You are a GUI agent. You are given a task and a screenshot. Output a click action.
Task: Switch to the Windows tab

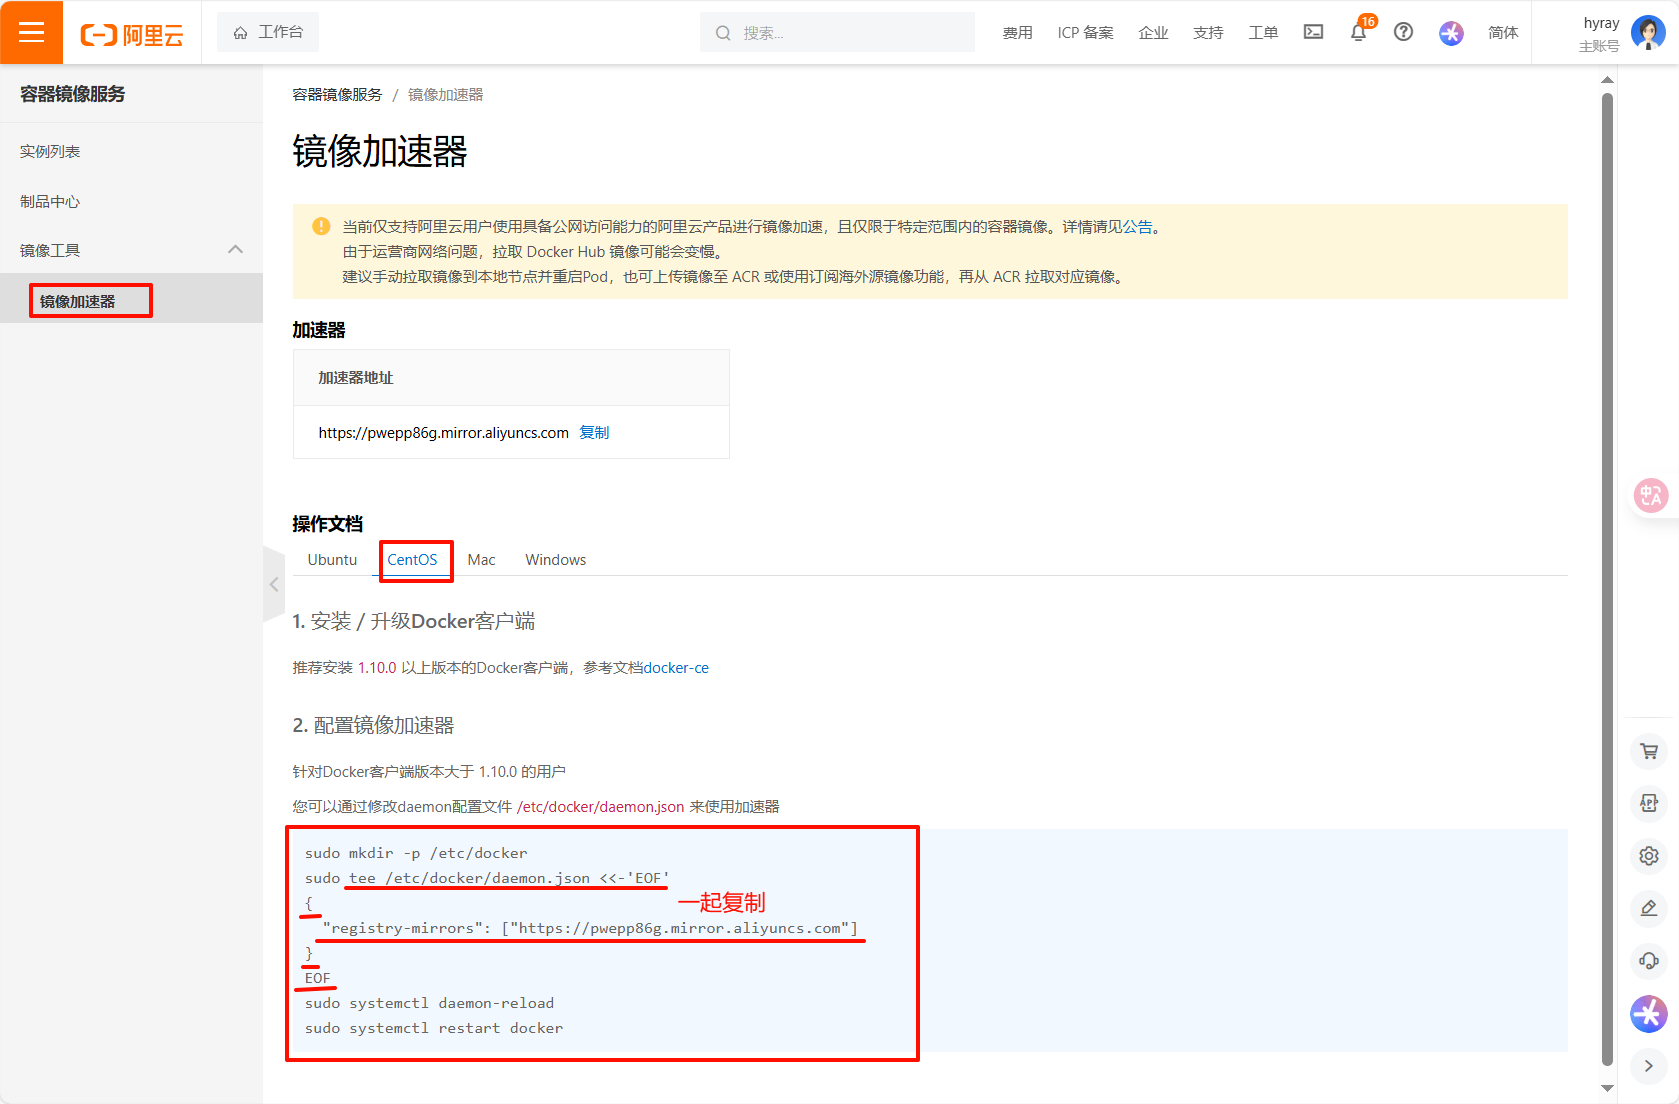555,560
